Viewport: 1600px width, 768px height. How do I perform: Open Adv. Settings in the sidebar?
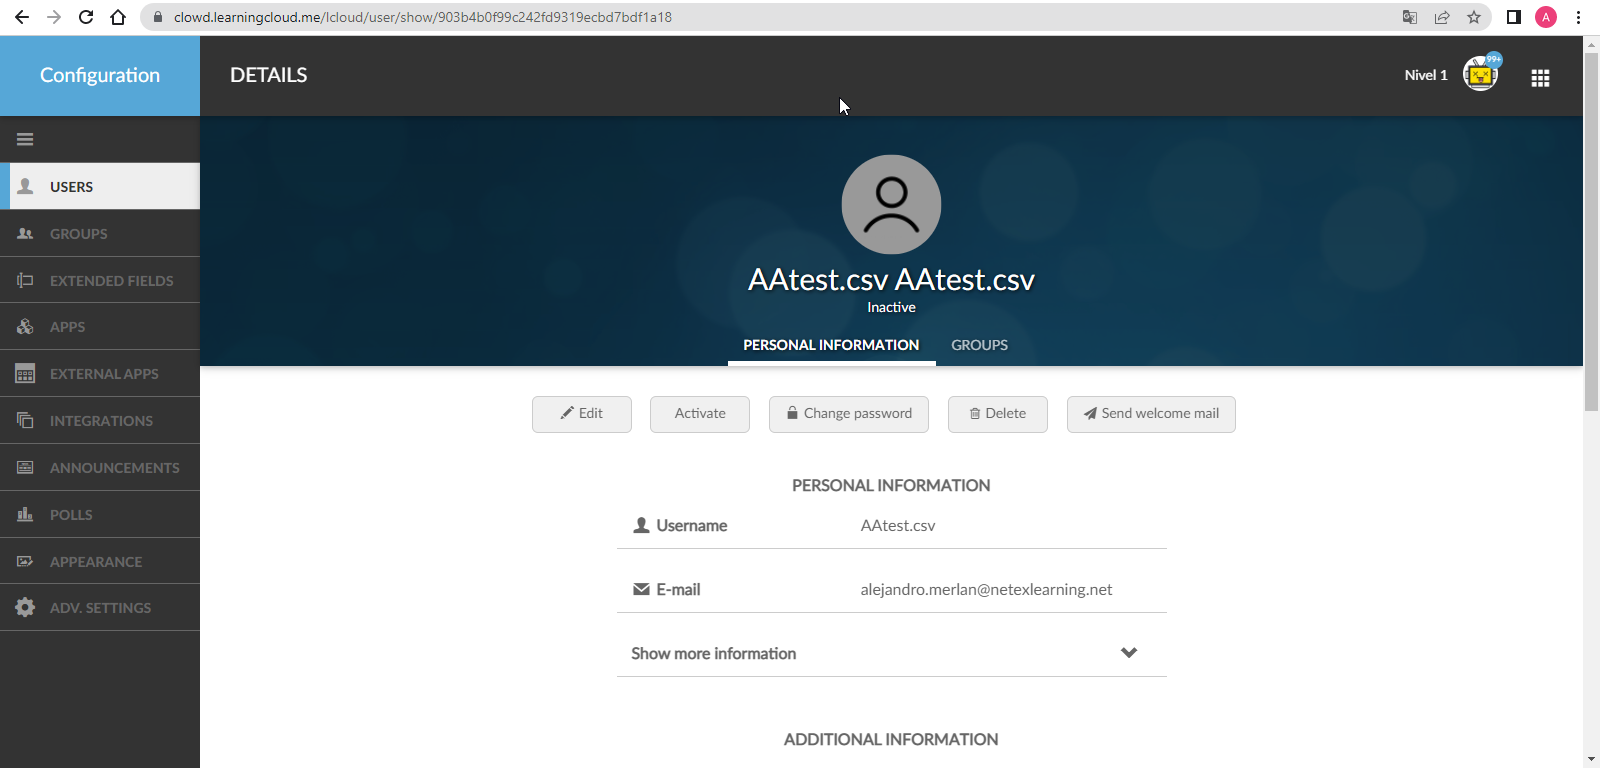[100, 608]
